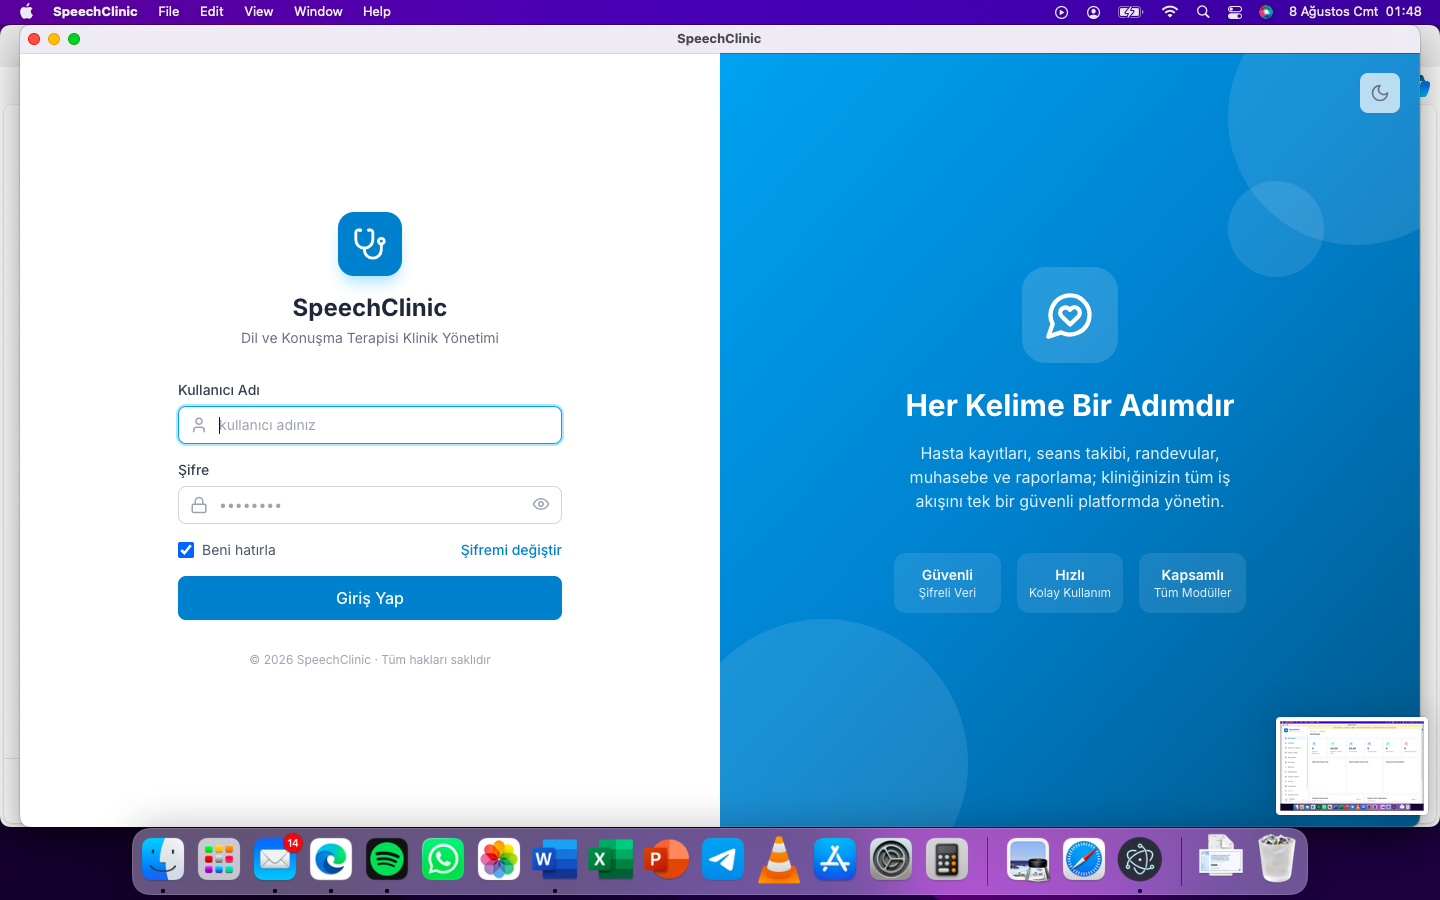Open System Settings from the dock
Viewport: 1440px width, 900px height.
coord(891,859)
